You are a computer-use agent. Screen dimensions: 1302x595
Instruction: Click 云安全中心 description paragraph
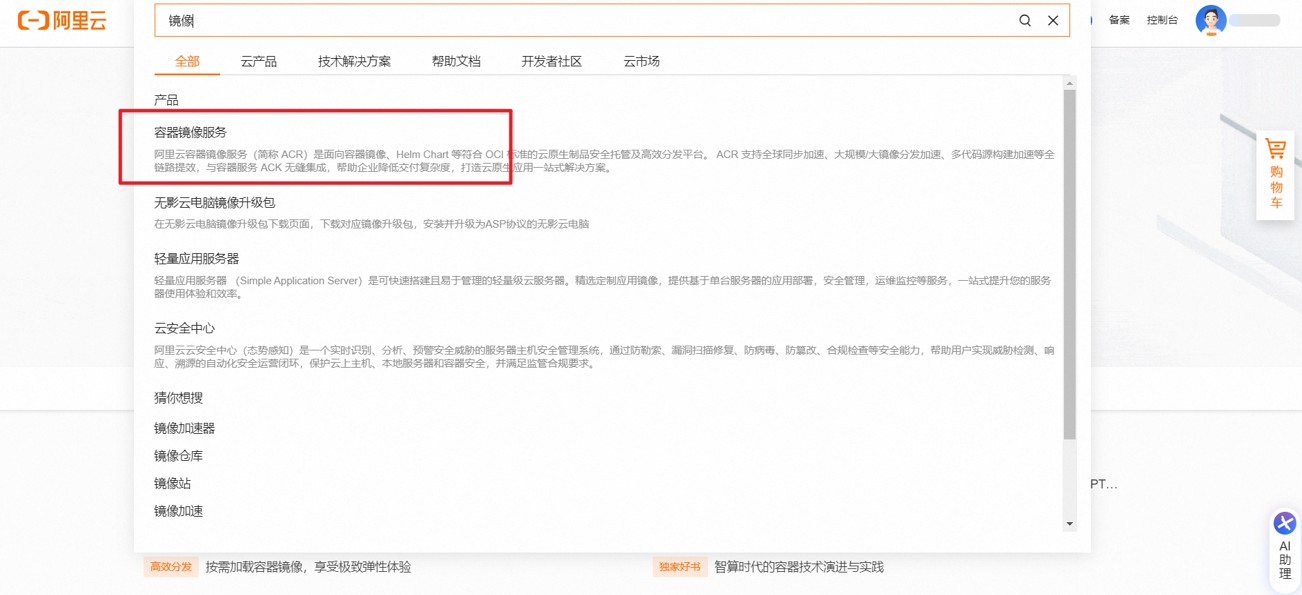point(604,357)
